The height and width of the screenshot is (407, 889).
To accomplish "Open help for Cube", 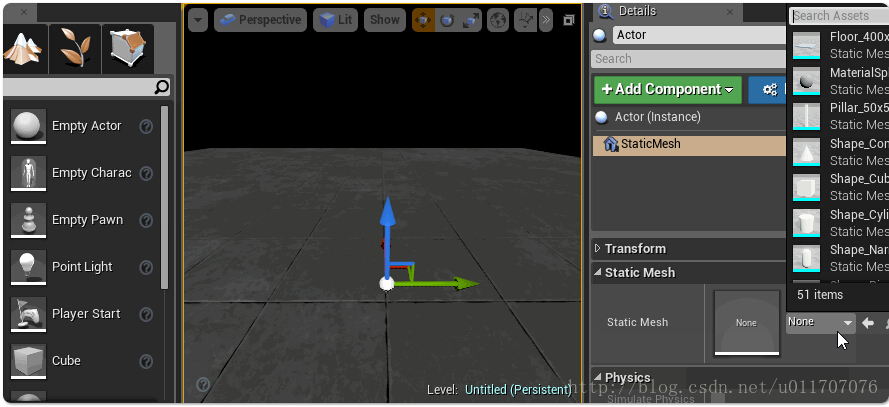I will (x=146, y=361).
